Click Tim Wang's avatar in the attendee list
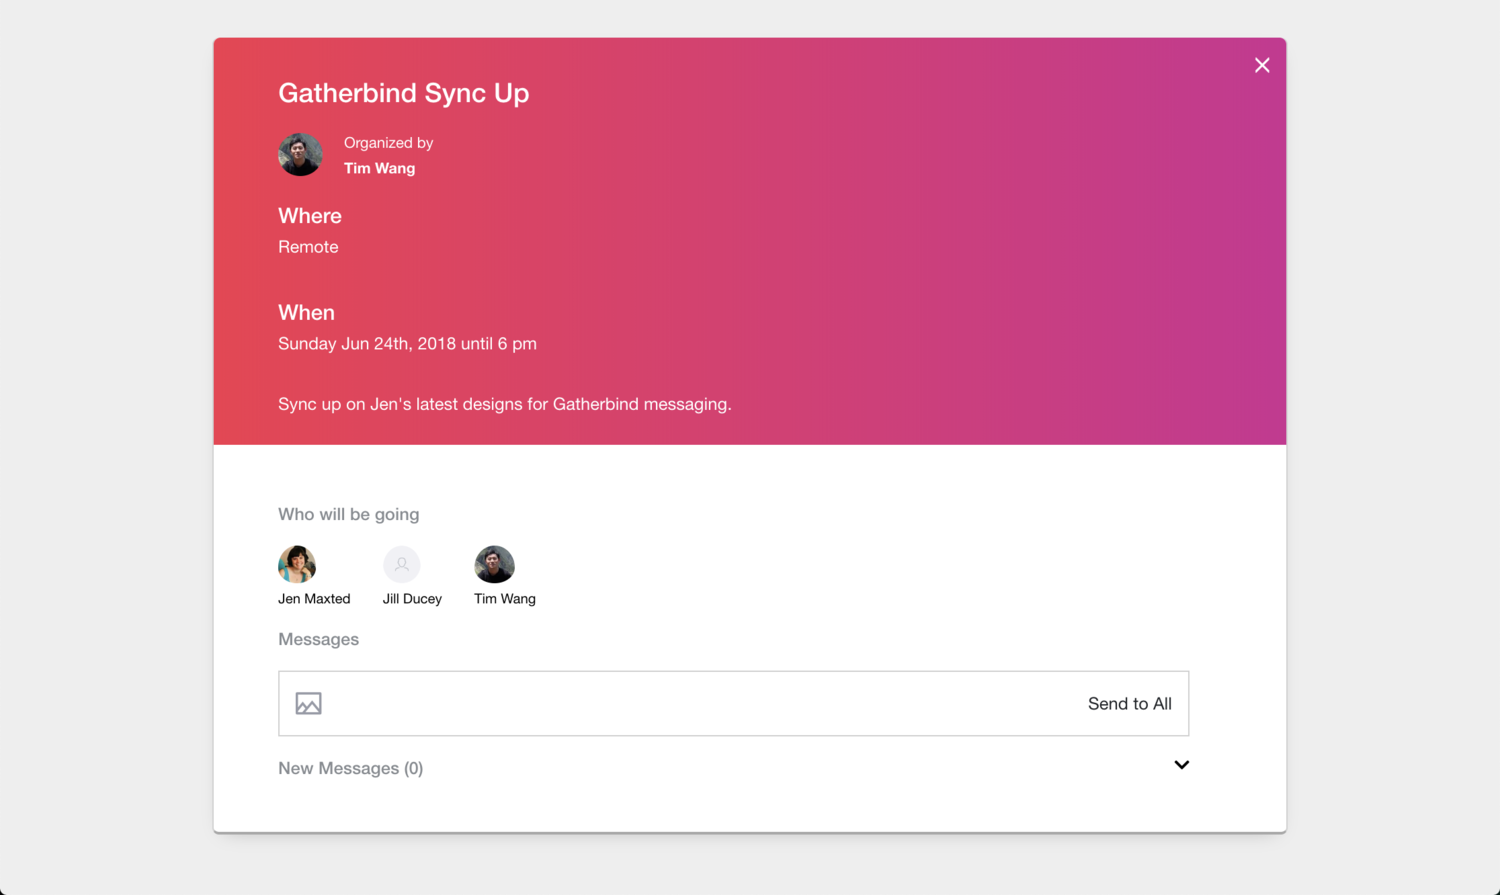 pyautogui.click(x=494, y=565)
